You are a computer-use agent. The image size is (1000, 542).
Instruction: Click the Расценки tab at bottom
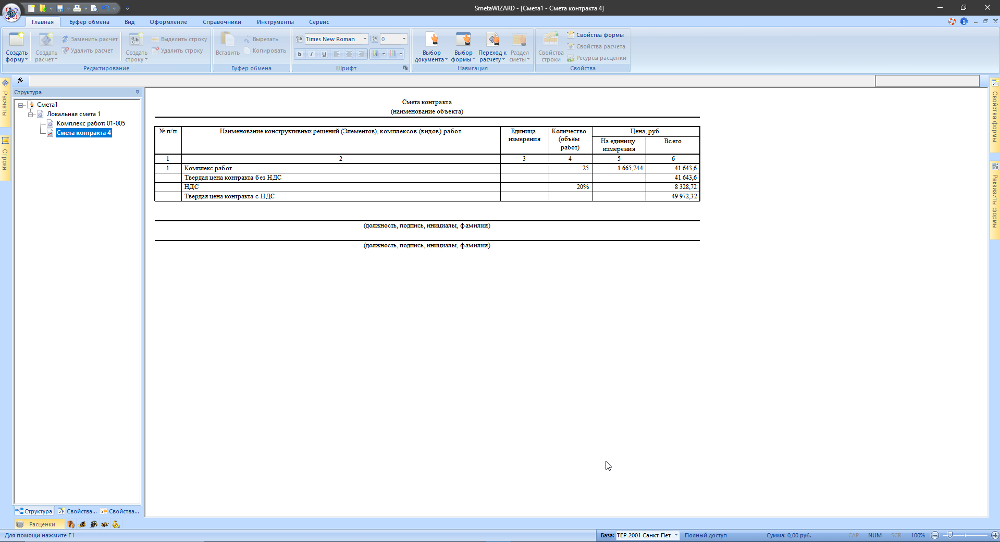pyautogui.click(x=38, y=524)
